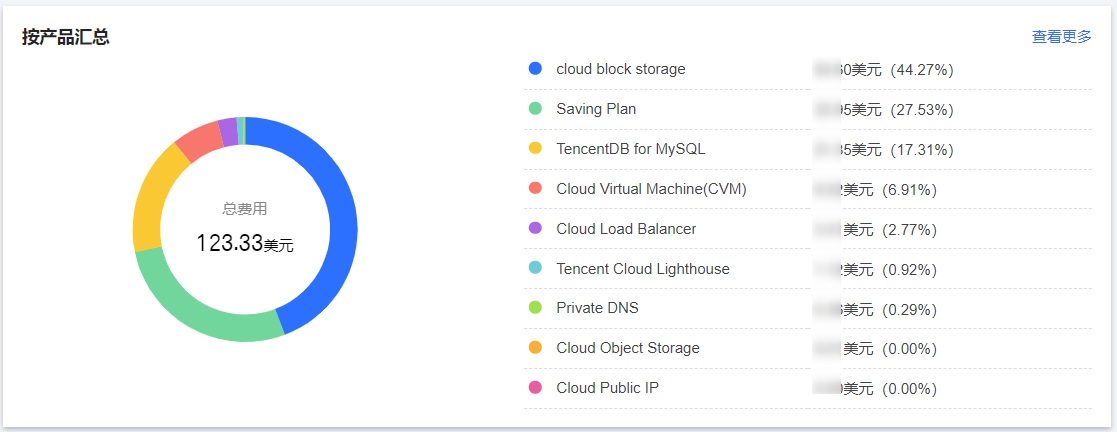Select the cloud block storage legend label
1117x432 pixels.
pyautogui.click(x=620, y=69)
